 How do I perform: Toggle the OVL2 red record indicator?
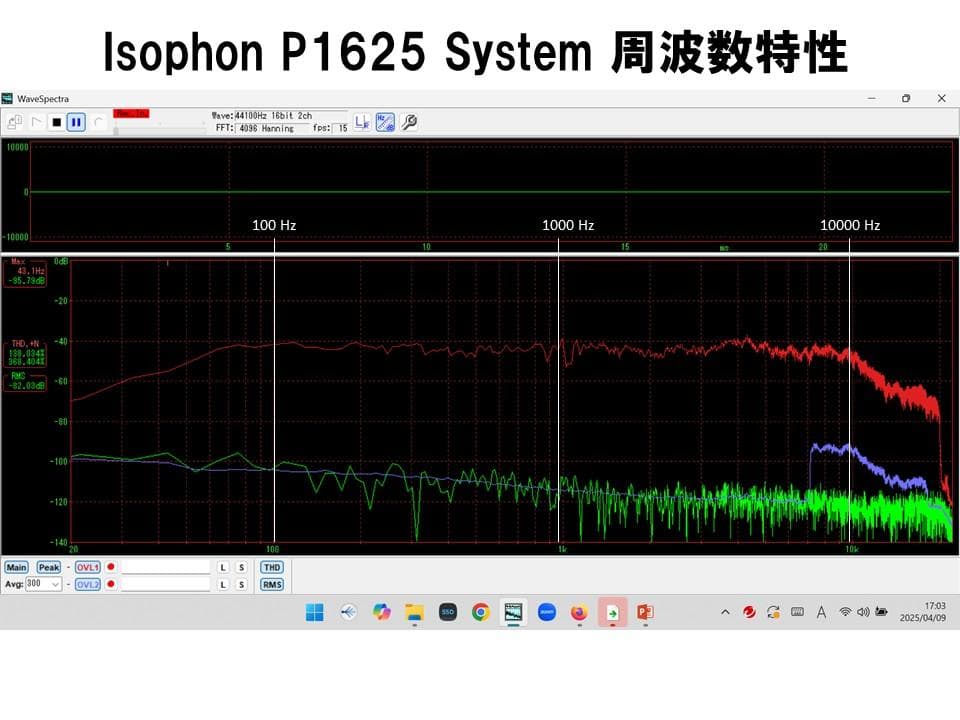pos(110,584)
